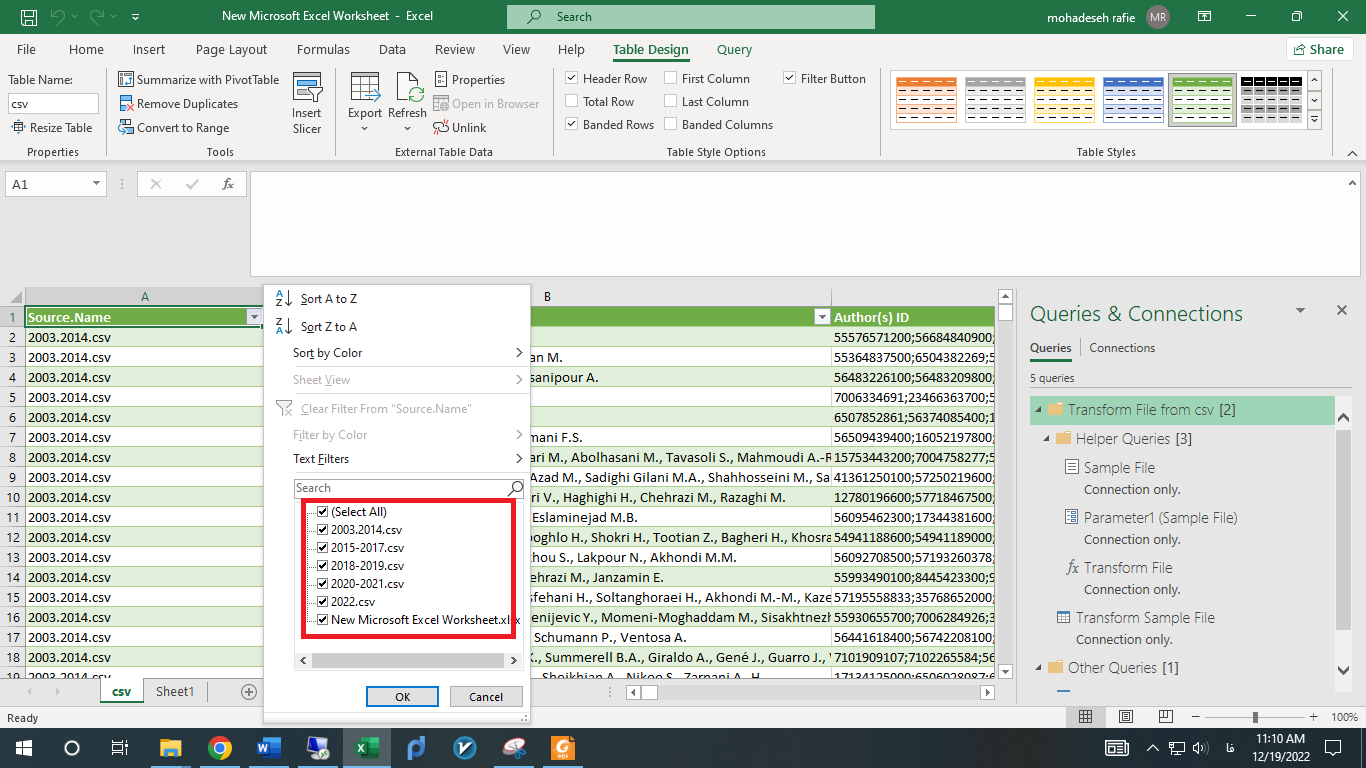Click Unlink table icon
Image resolution: width=1366 pixels, height=768 pixels.
[x=441, y=128]
